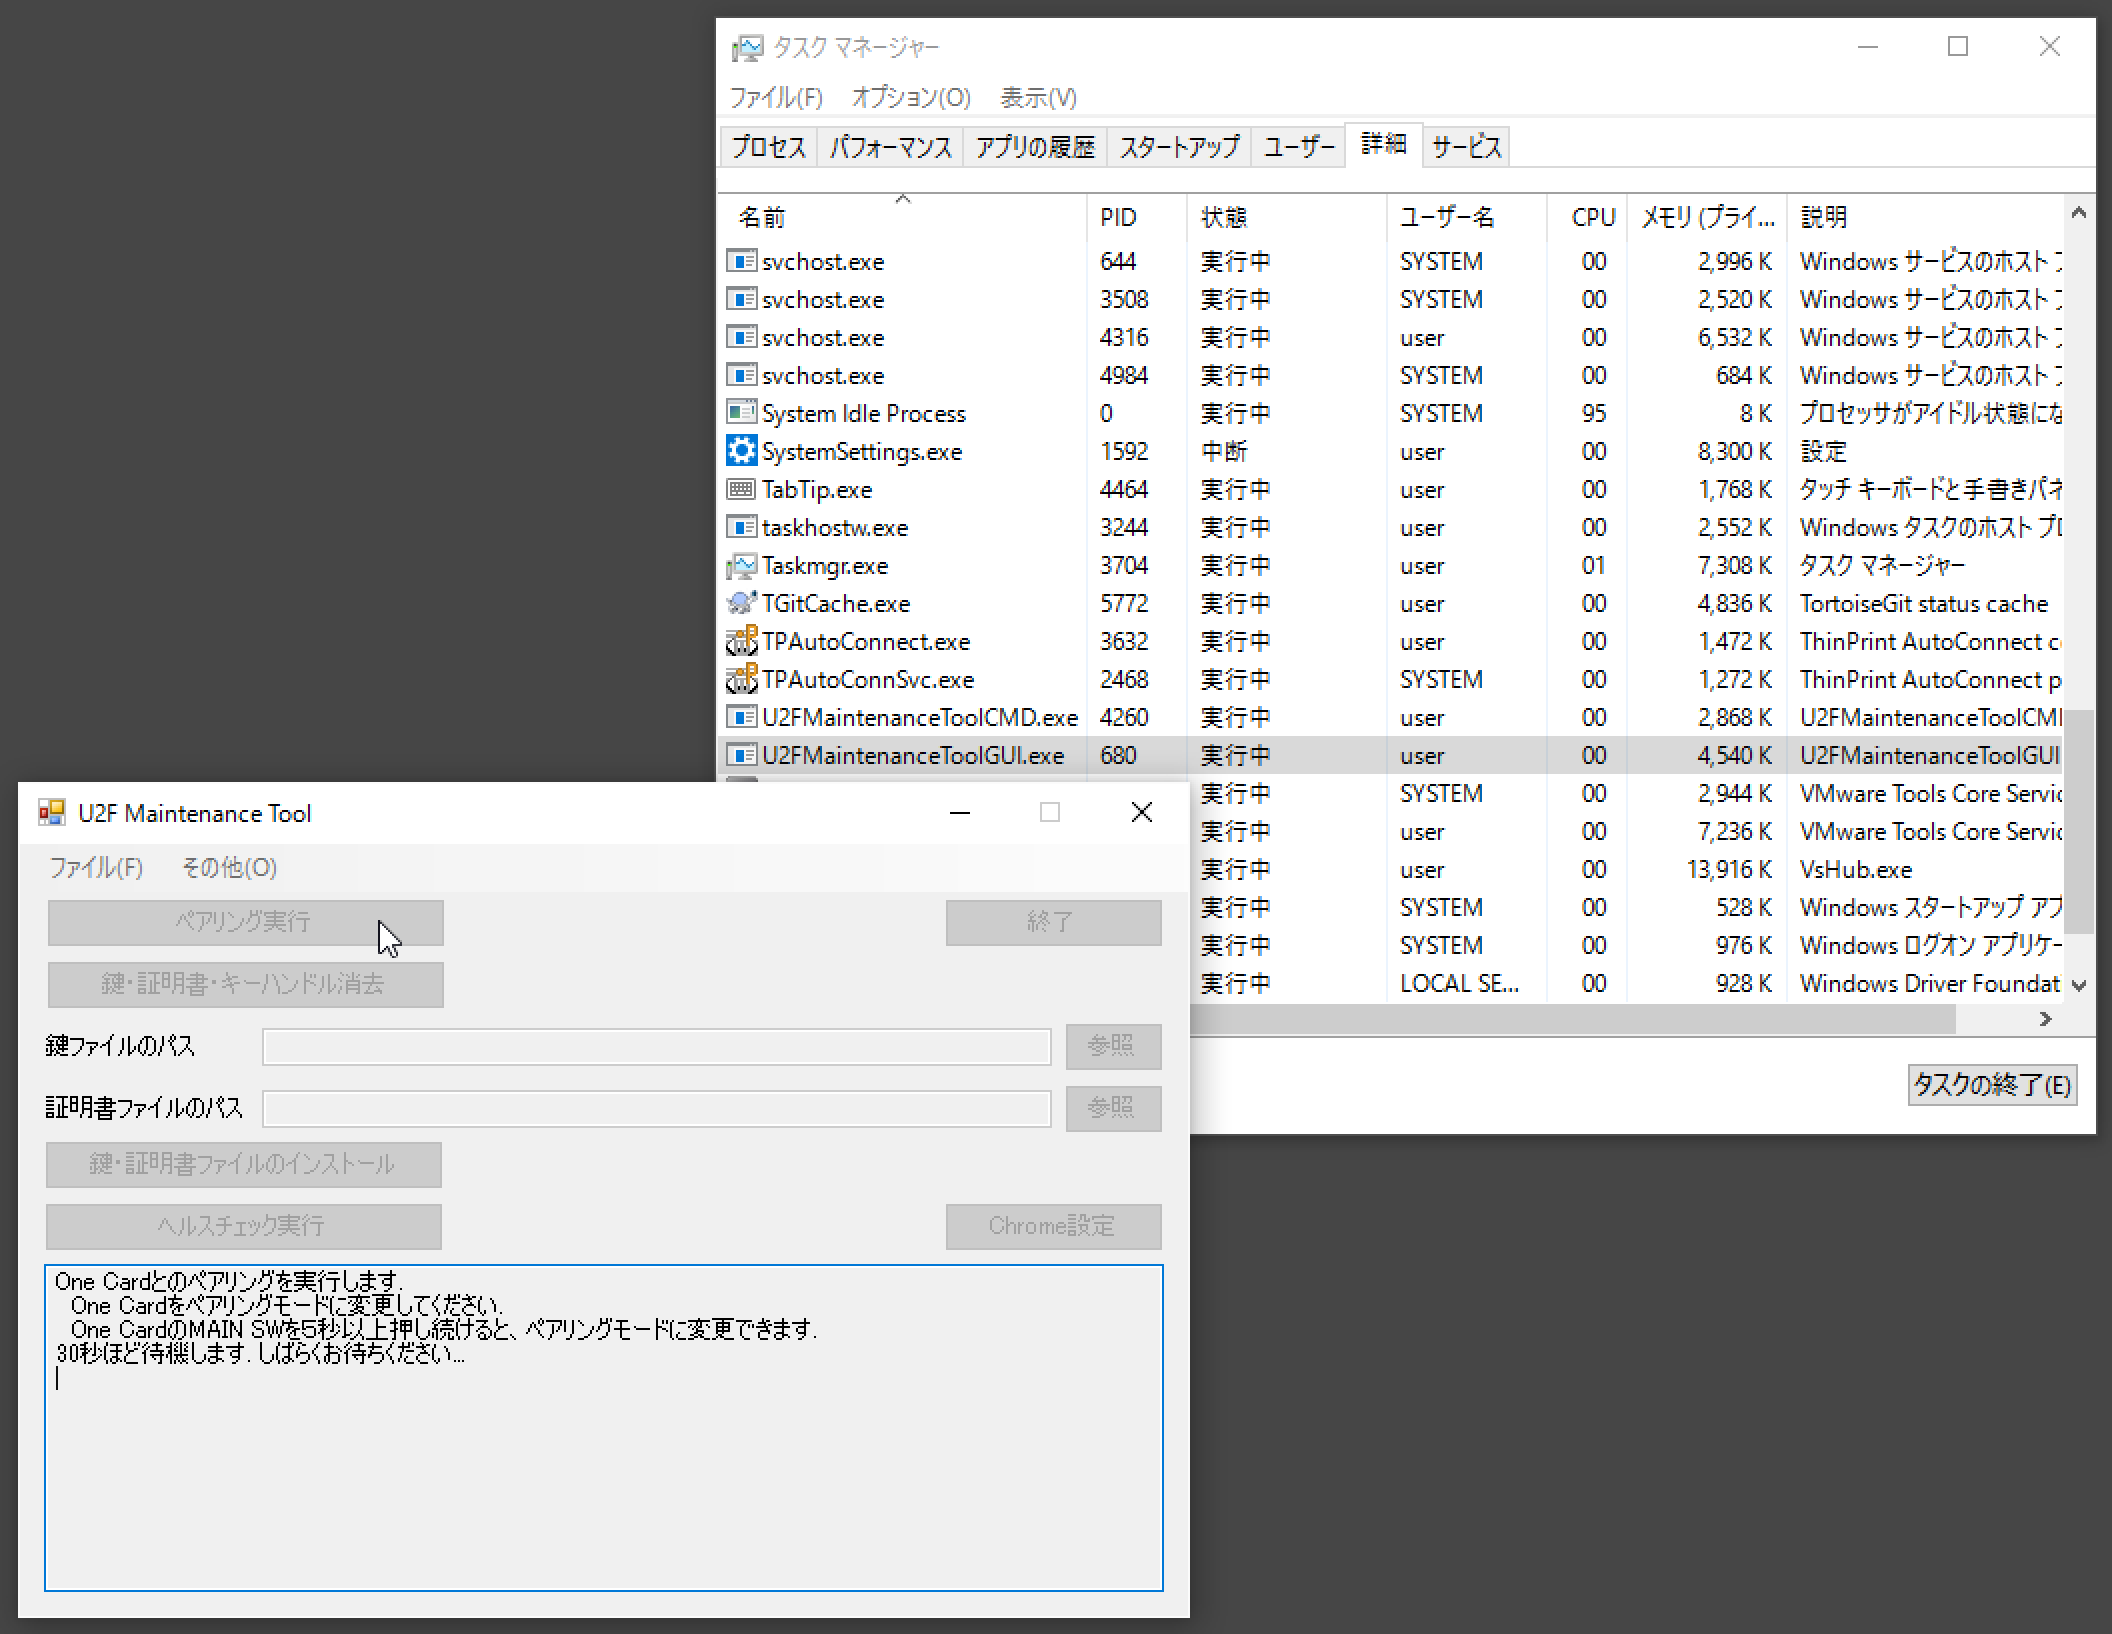Click the Taskmgr.exe process icon
Screen dimensions: 2112x1634
[741, 566]
